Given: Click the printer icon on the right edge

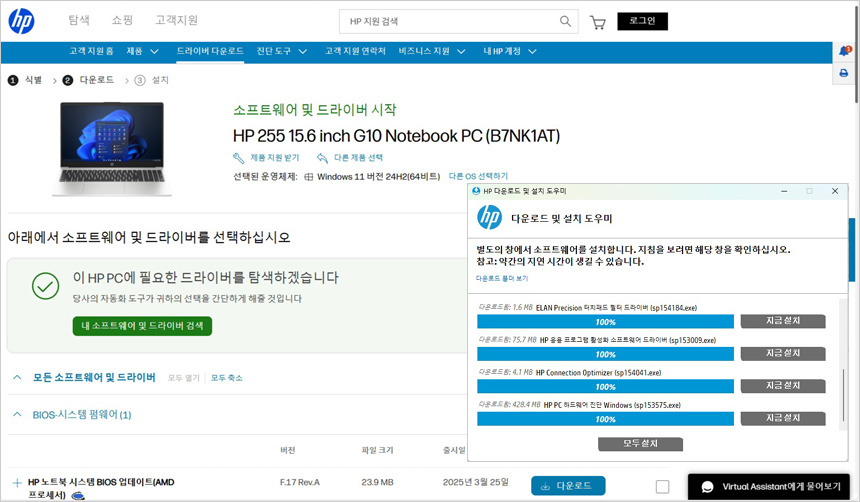Looking at the screenshot, I should click(843, 73).
